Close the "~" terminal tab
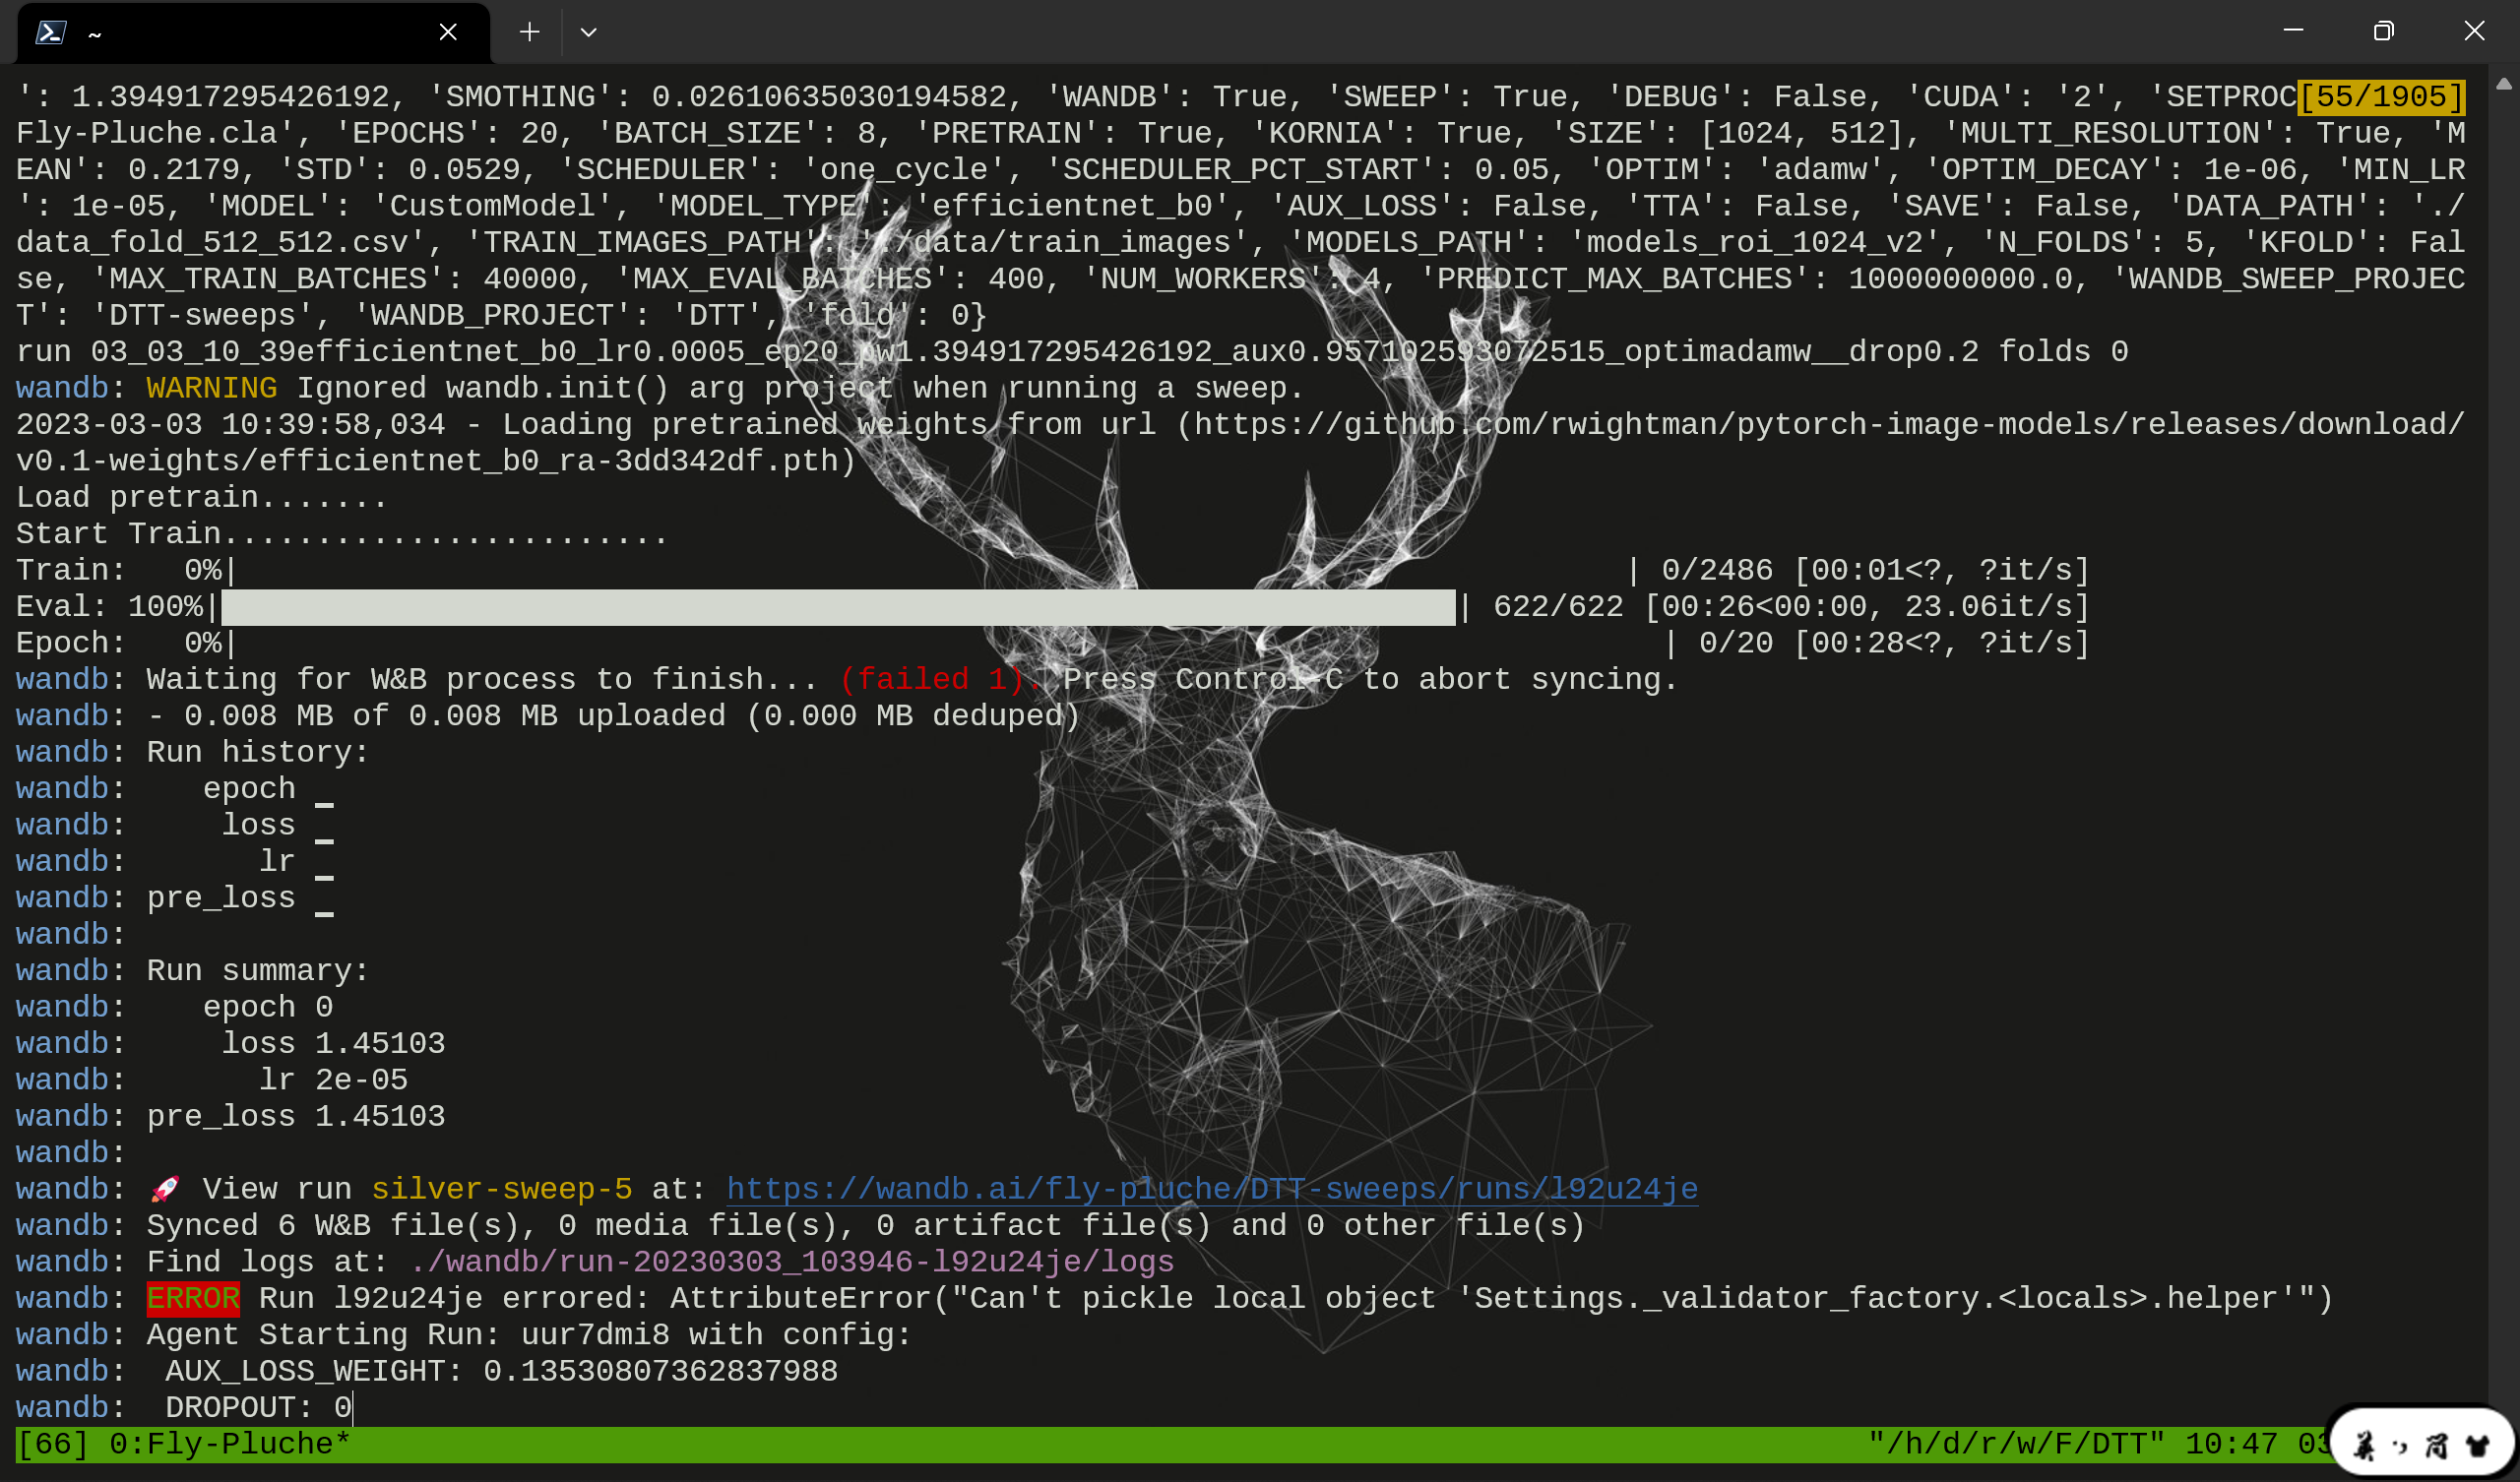The width and height of the screenshot is (2520, 1482). coord(447,32)
